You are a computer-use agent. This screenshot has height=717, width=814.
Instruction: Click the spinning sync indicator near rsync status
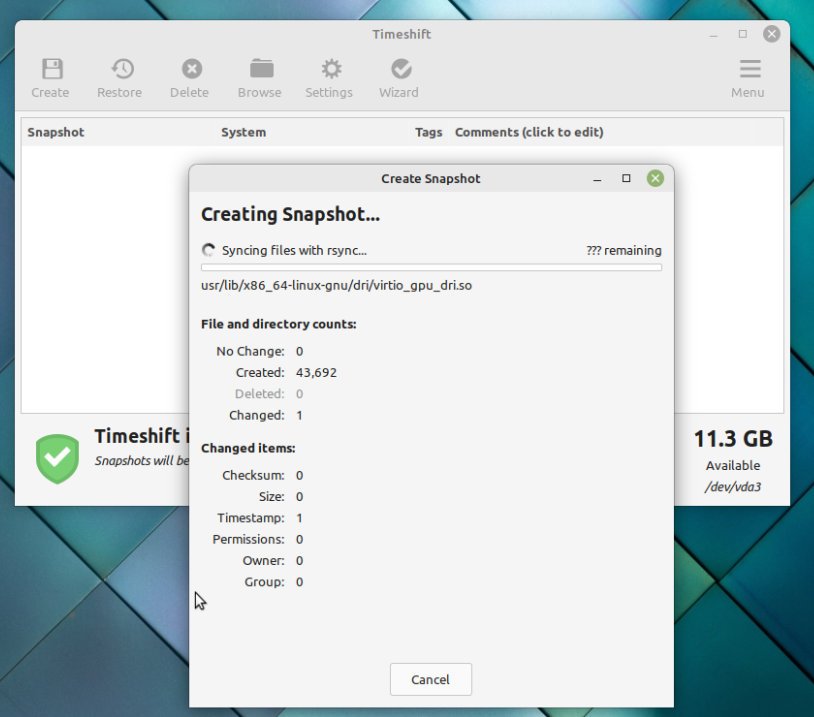208,250
